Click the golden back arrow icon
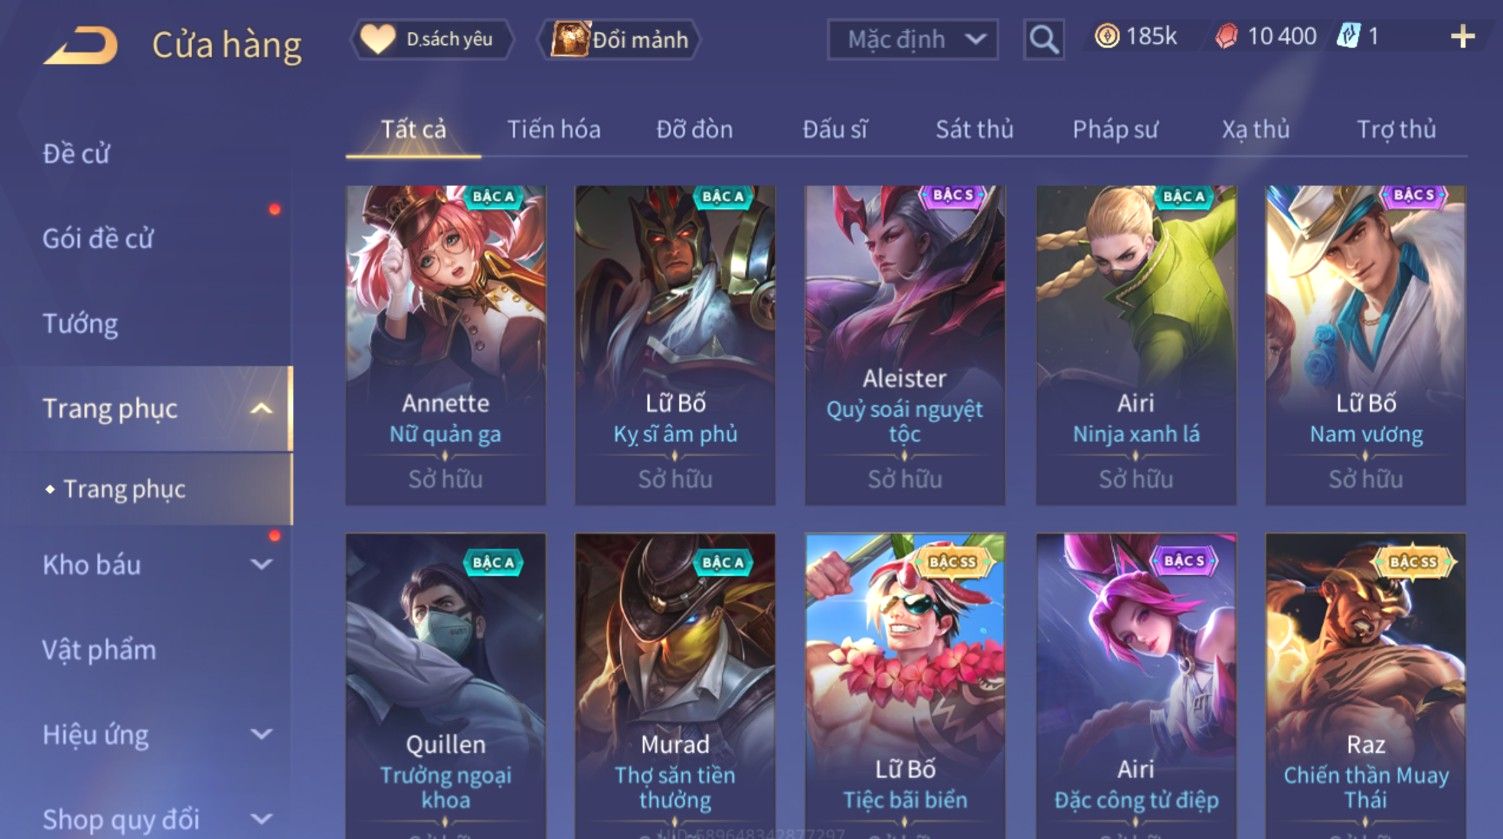Screen dimensions: 1503x839 [x=80, y=46]
